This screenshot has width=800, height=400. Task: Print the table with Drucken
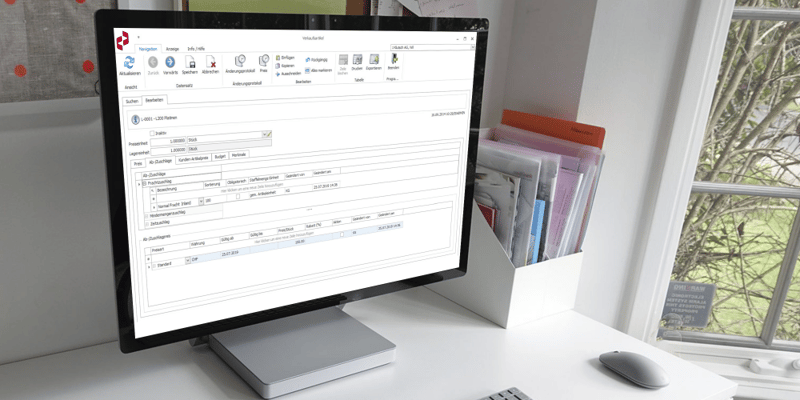coord(358,60)
